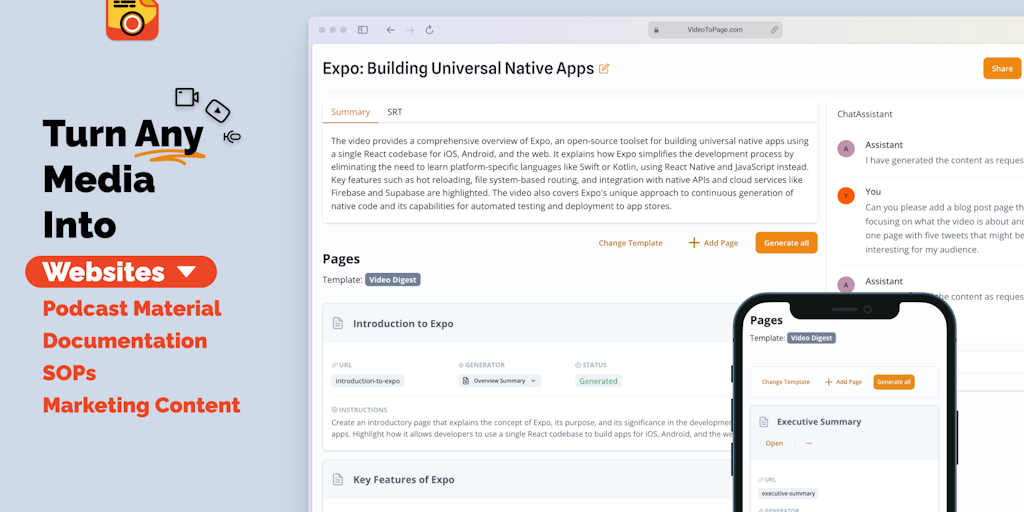Click the Video Digest template badge
Screen dimensions: 1024x512
(392, 280)
